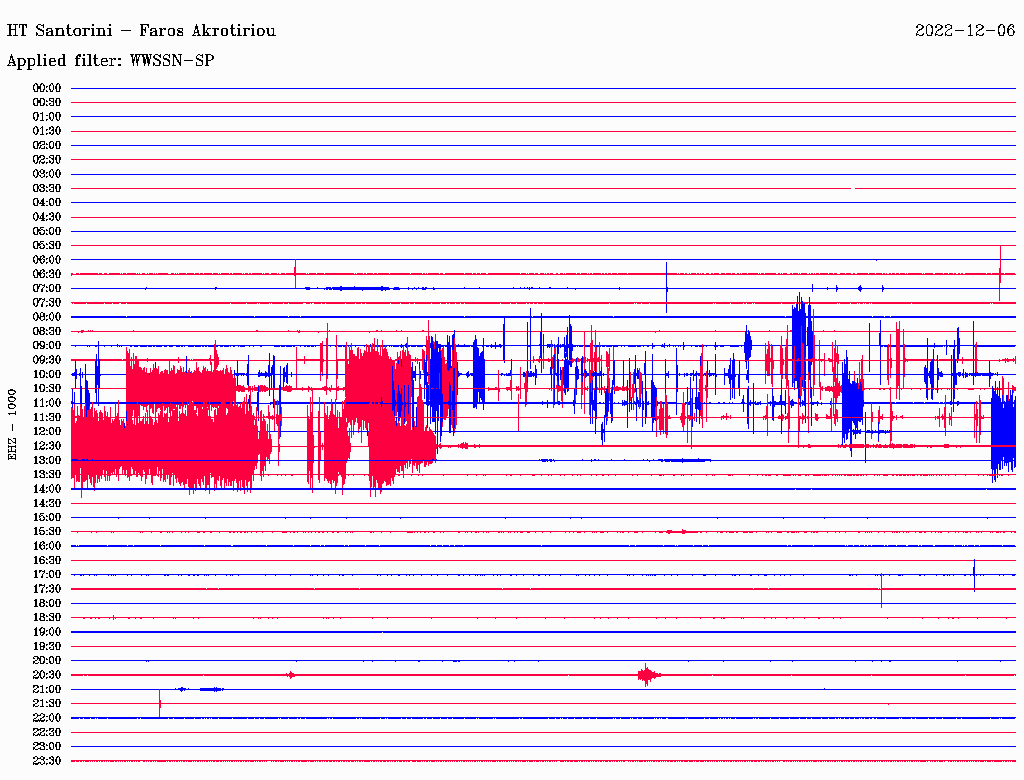The width and height of the screenshot is (1024, 780).
Task: Click the 14:30 time label
Action: click(46, 504)
